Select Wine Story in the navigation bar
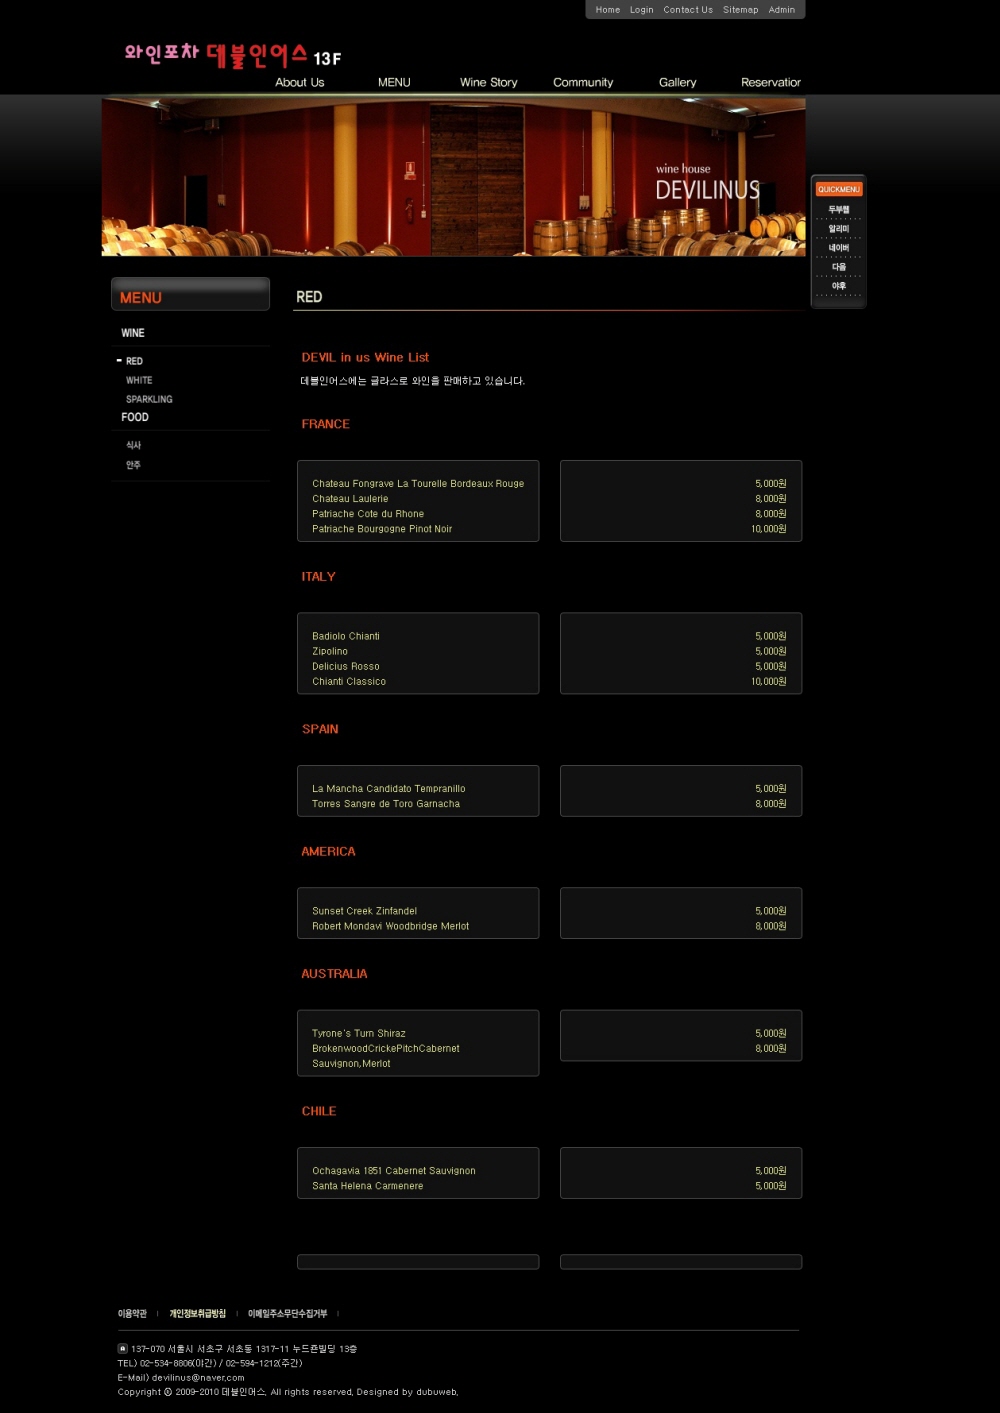The image size is (1000, 1413). click(488, 83)
